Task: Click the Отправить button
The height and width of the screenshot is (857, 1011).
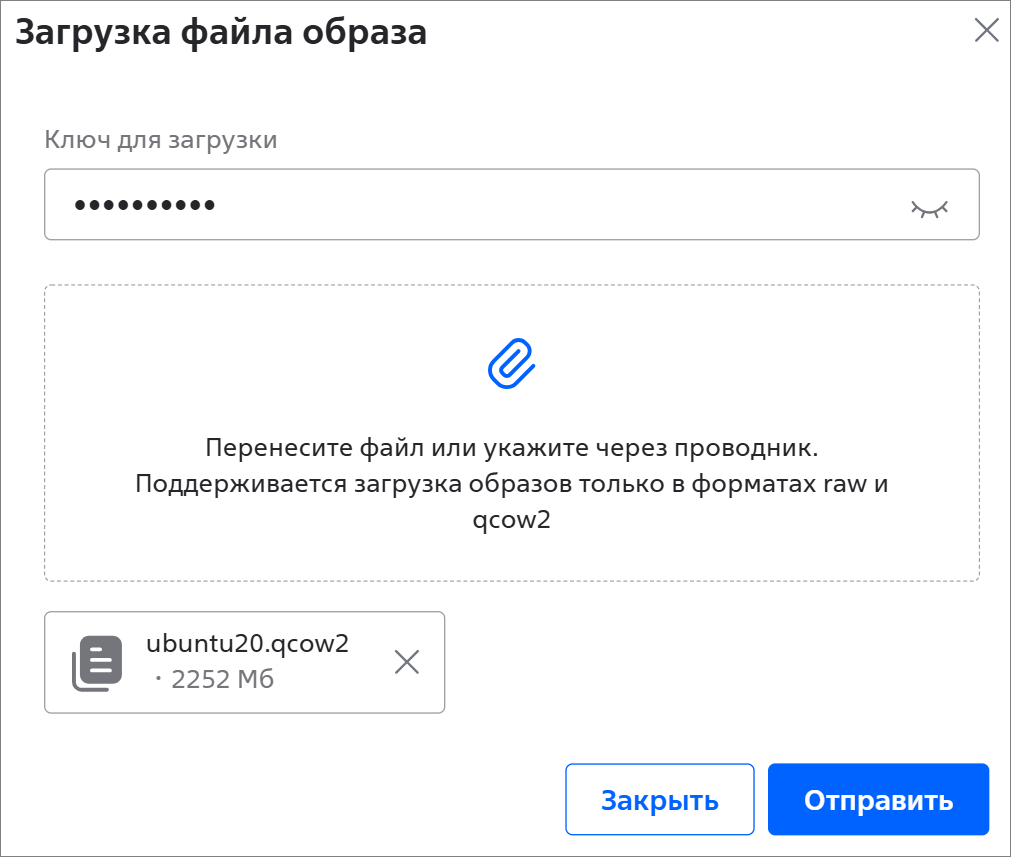Action: (x=878, y=800)
